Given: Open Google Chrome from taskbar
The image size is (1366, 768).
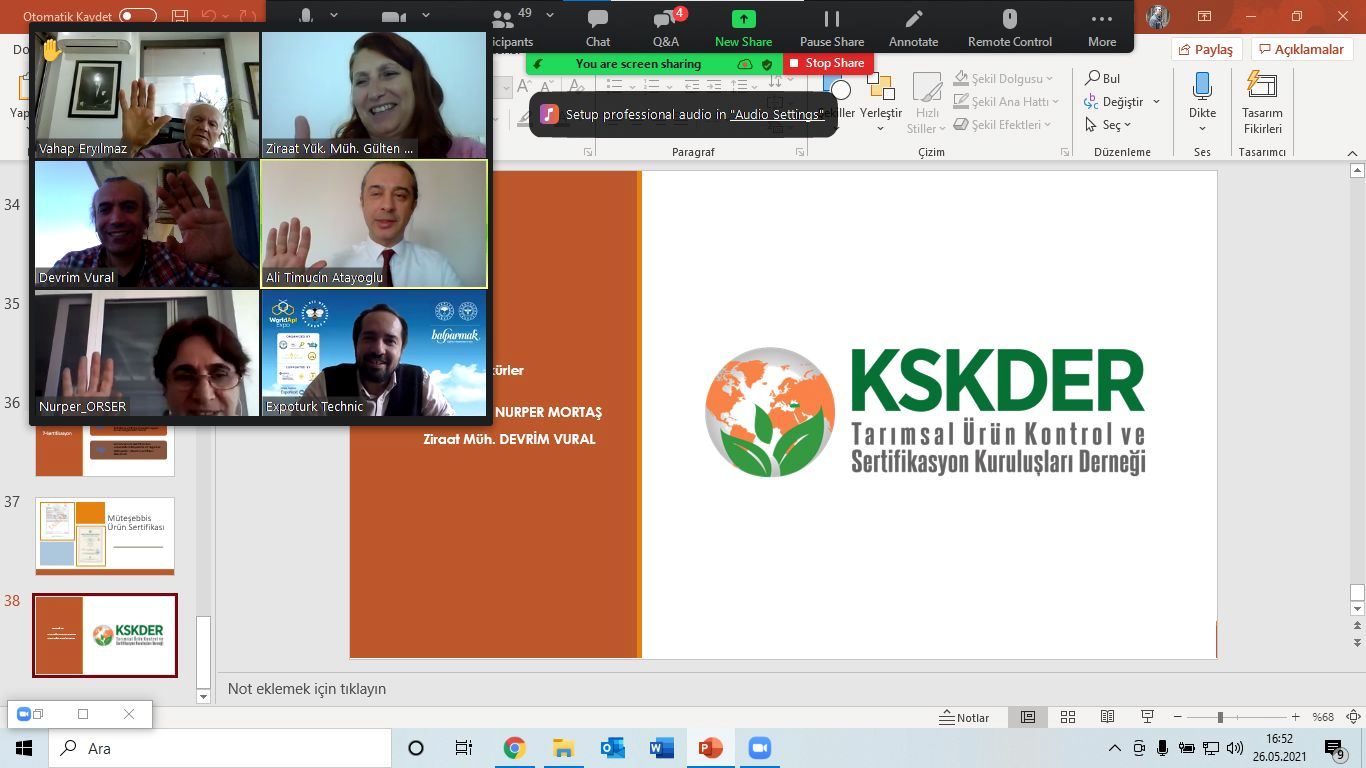Looking at the screenshot, I should [514, 748].
